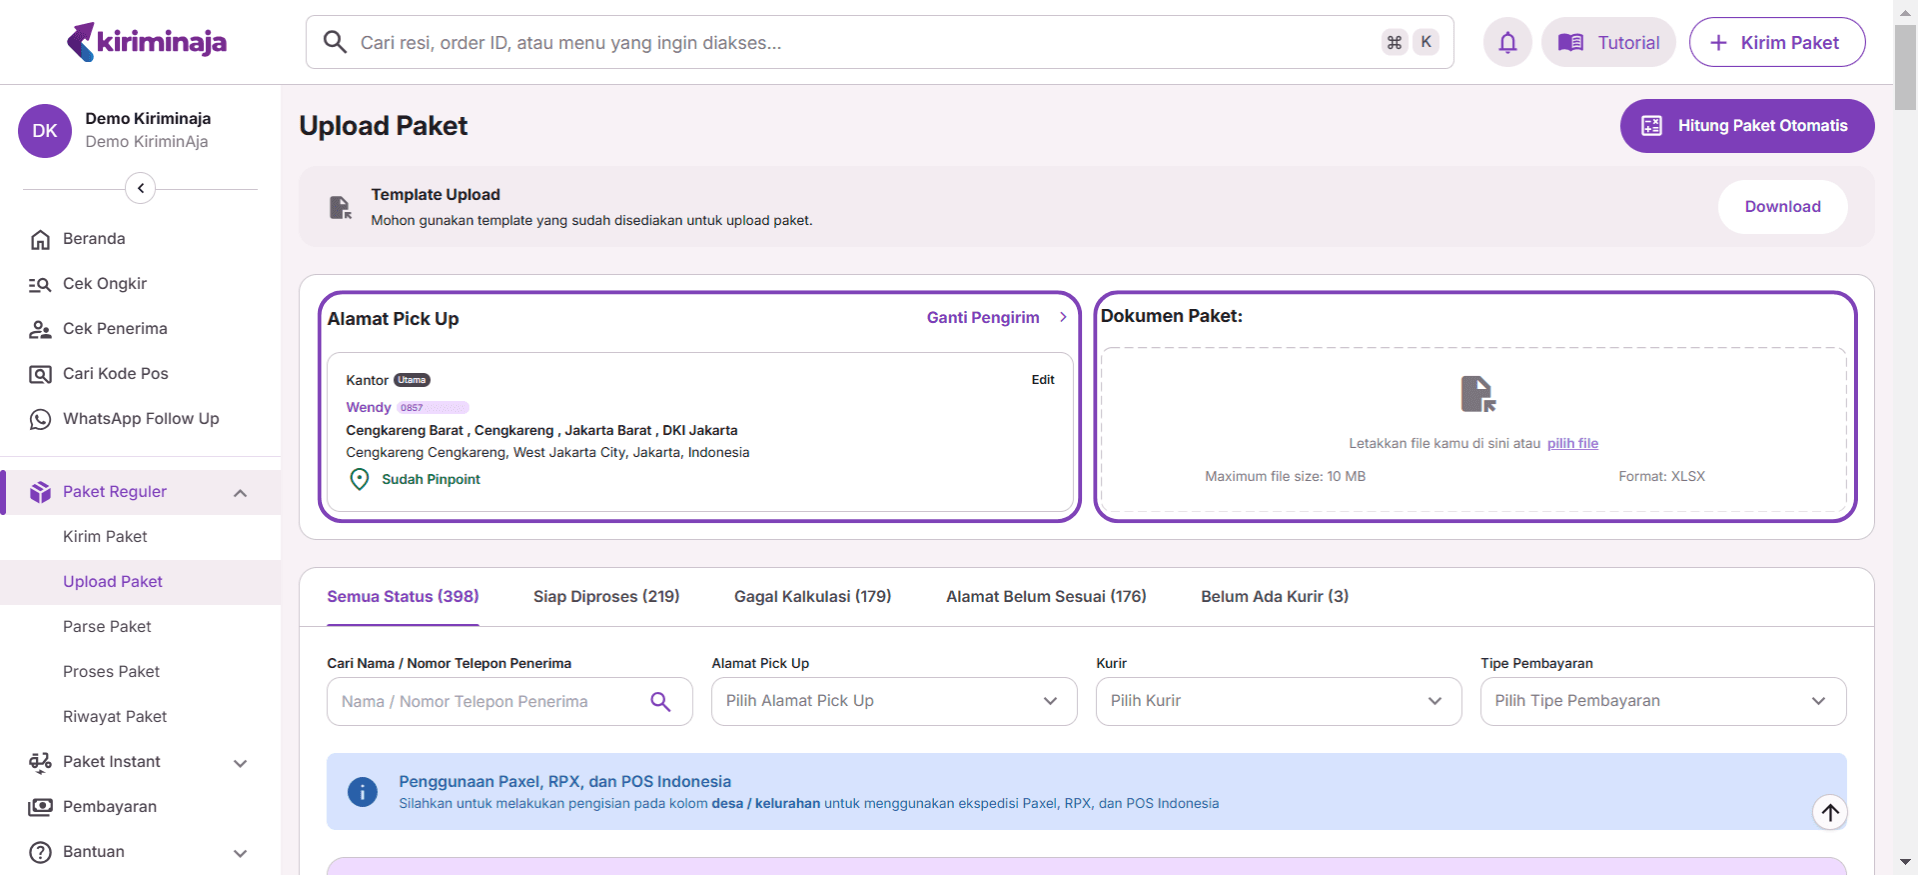Screen dimensions: 1920x875
Task: Click the document upload icon in Dokumen Paket
Action: tap(1477, 394)
